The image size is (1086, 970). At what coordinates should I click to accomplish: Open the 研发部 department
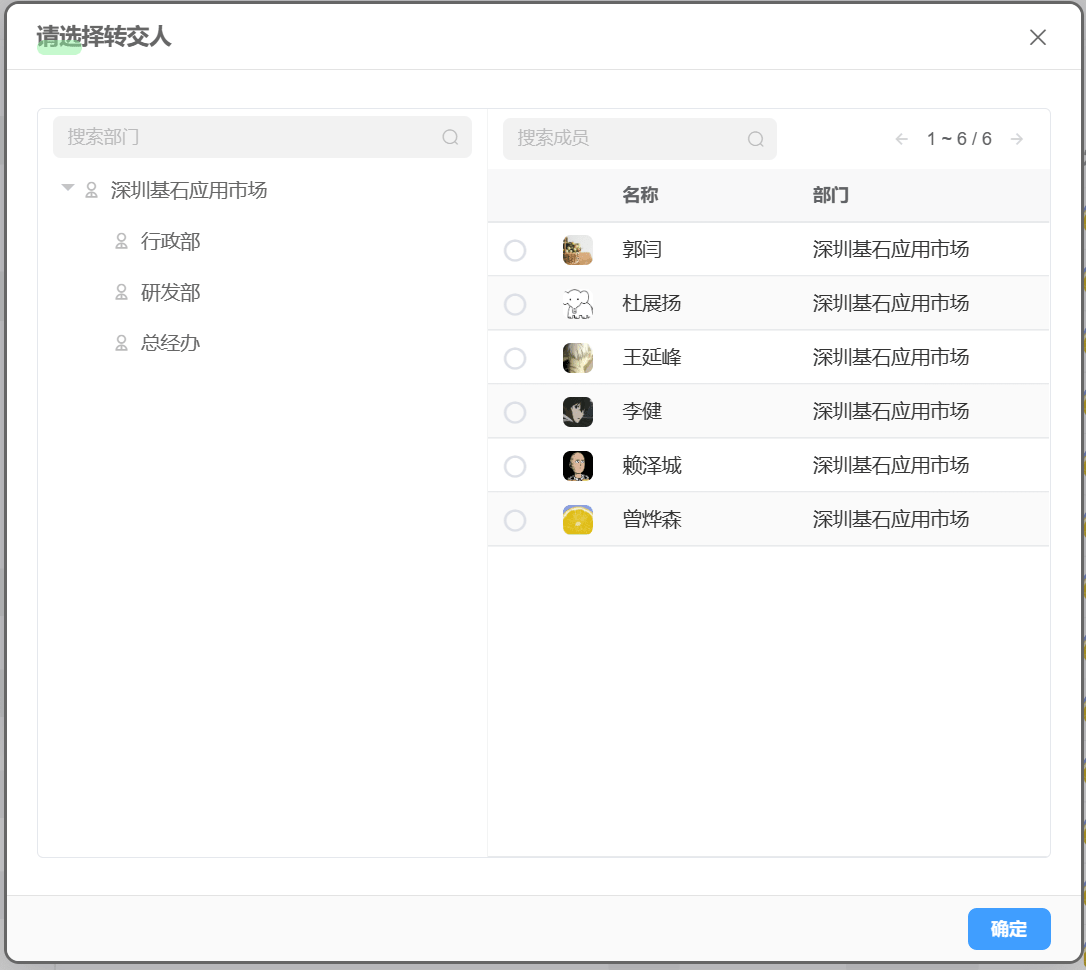[x=170, y=292]
